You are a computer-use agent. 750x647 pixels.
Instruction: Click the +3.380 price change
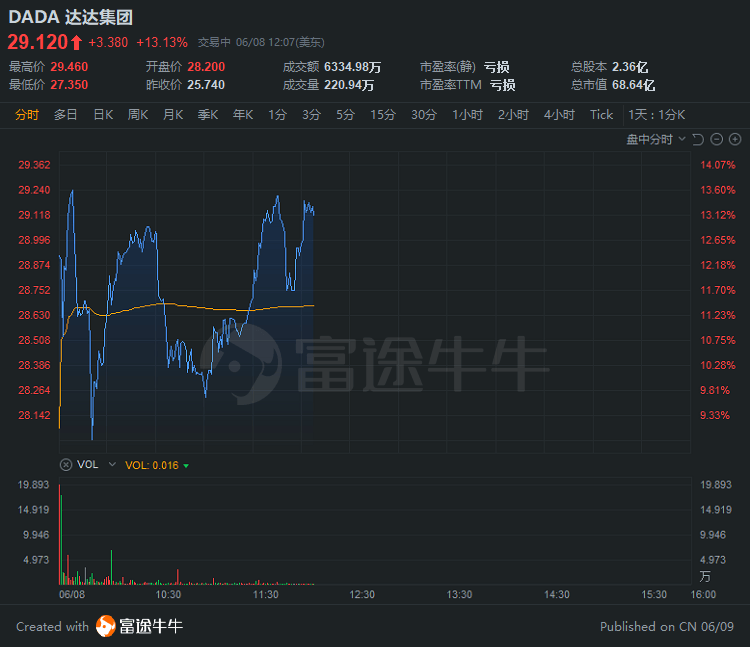click(108, 43)
